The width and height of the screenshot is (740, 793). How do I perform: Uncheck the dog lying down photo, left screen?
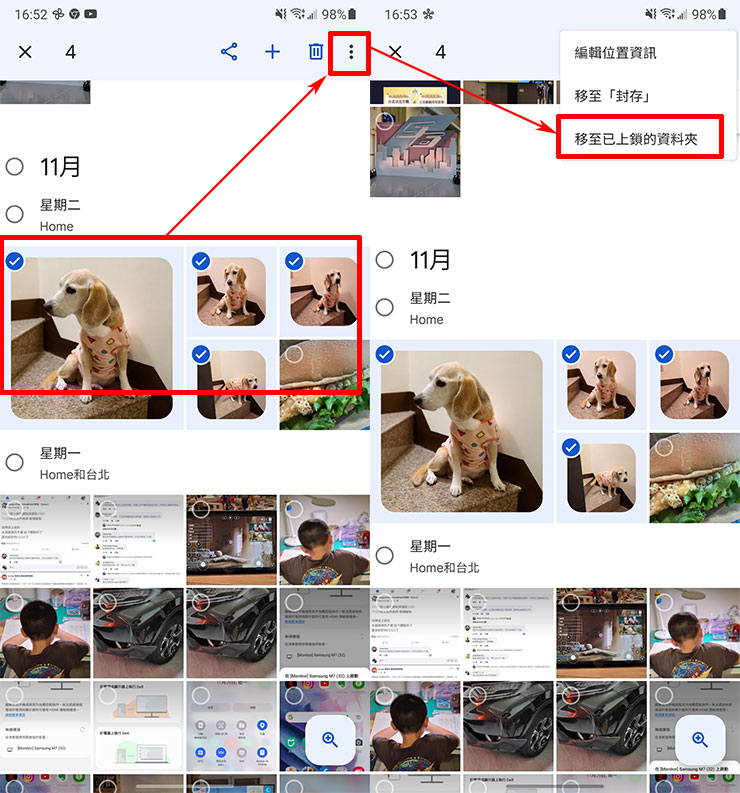pyautogui.click(x=201, y=355)
